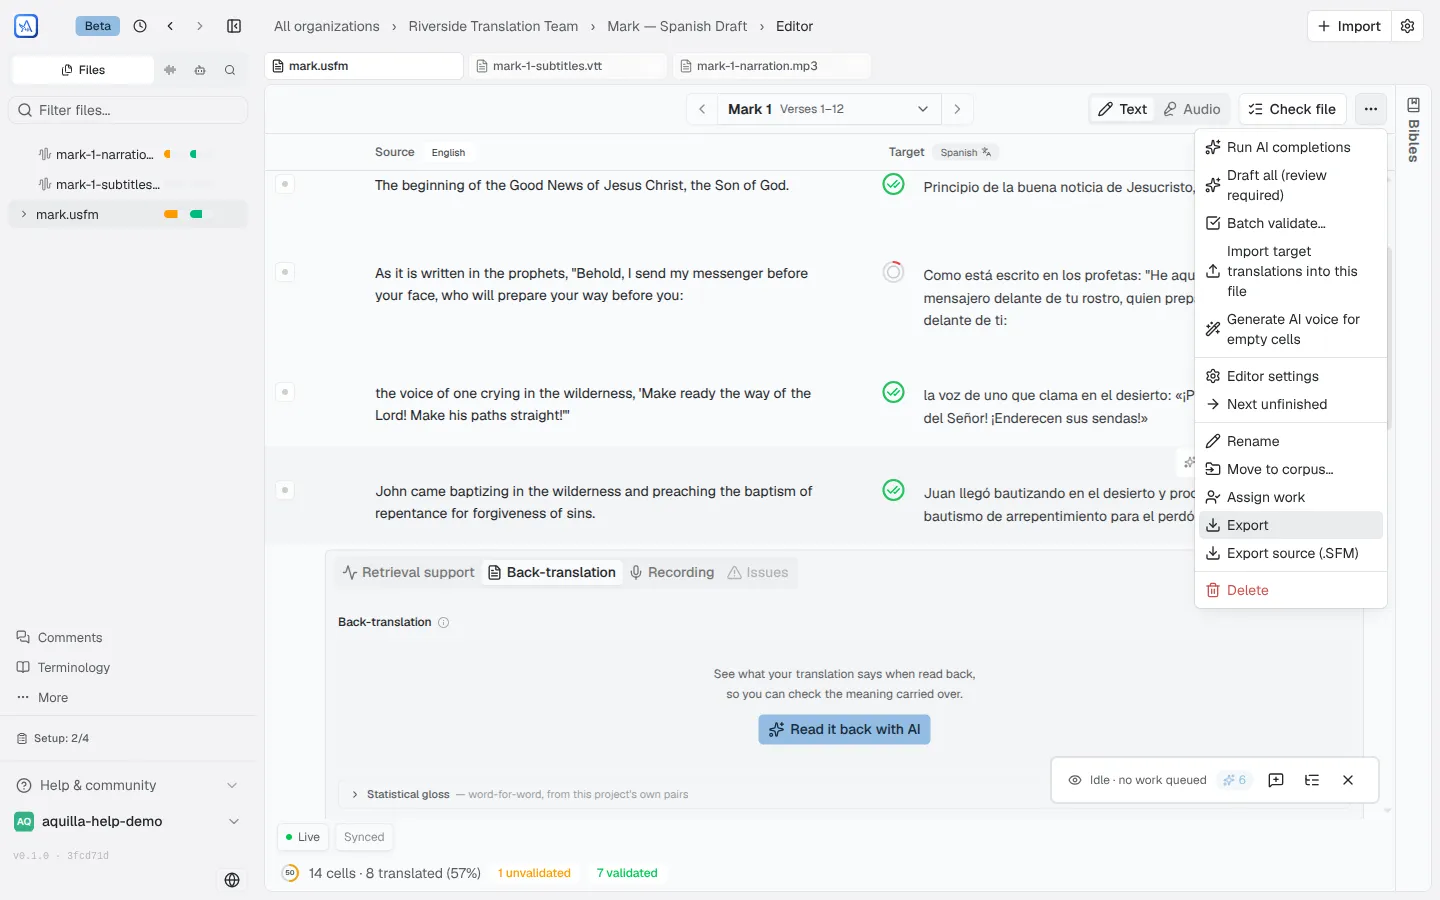Open mark-1-narration.mp3 file tab
Viewport: 1440px width, 900px height.
pos(772,66)
